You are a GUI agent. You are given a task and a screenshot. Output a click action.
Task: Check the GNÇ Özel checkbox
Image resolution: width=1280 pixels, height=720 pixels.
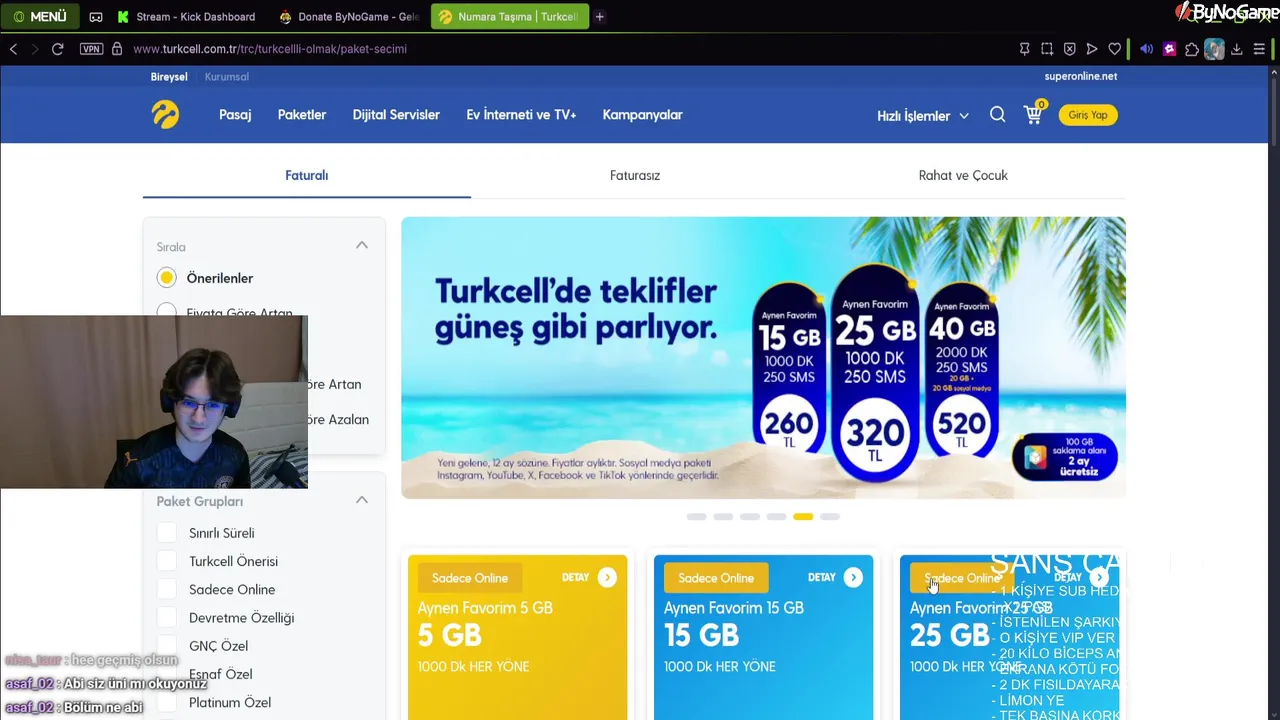(x=167, y=646)
